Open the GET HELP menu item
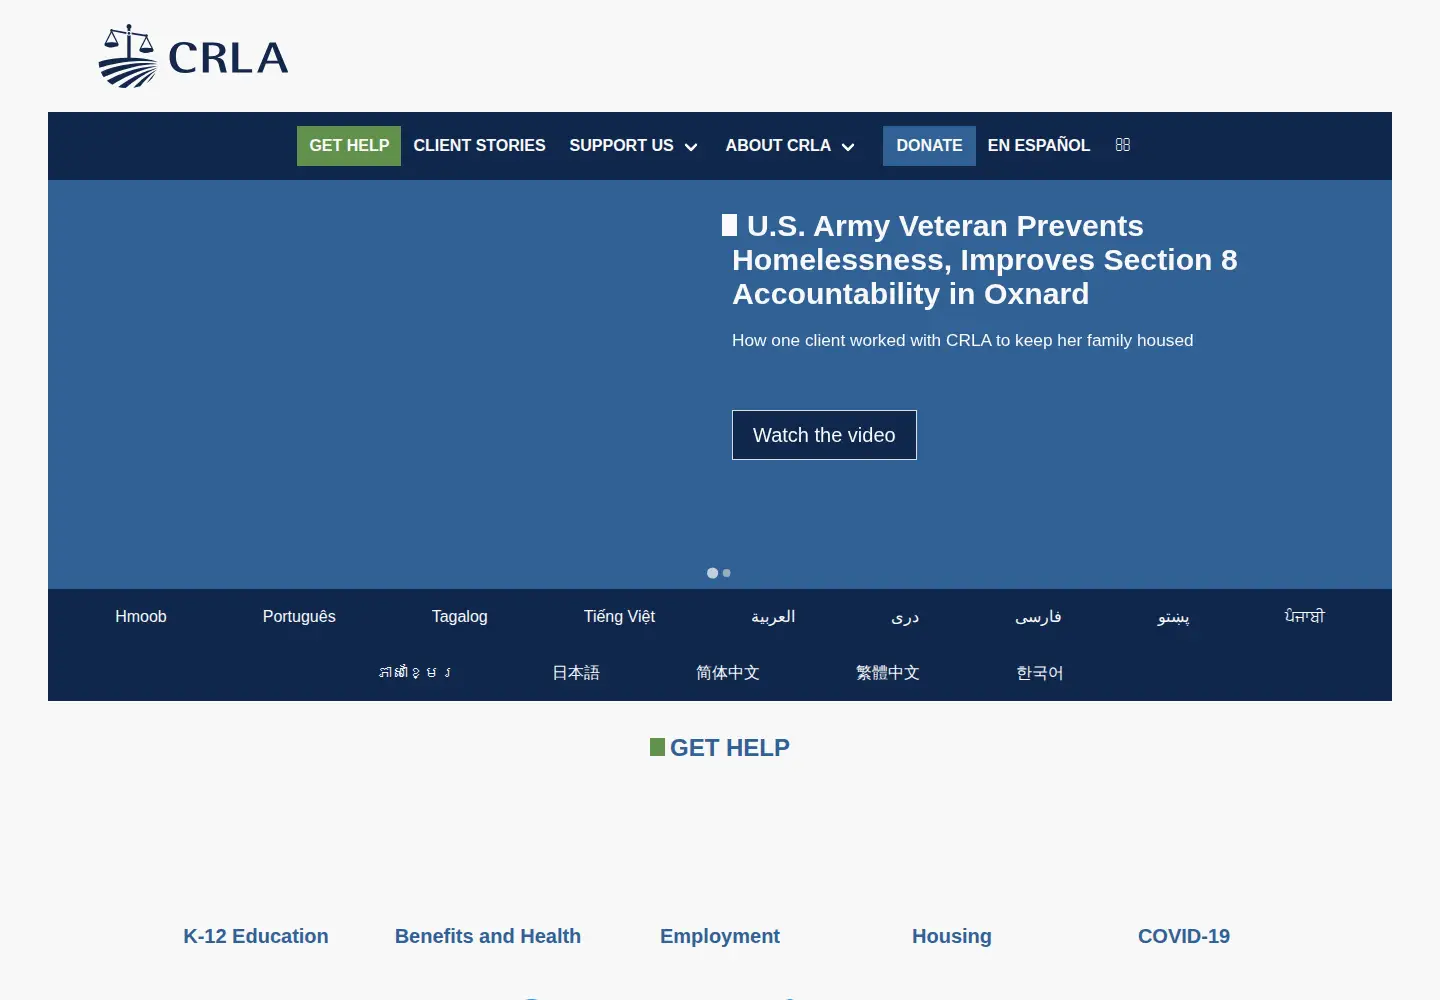Screen dimensions: 1440x1000 (349, 146)
